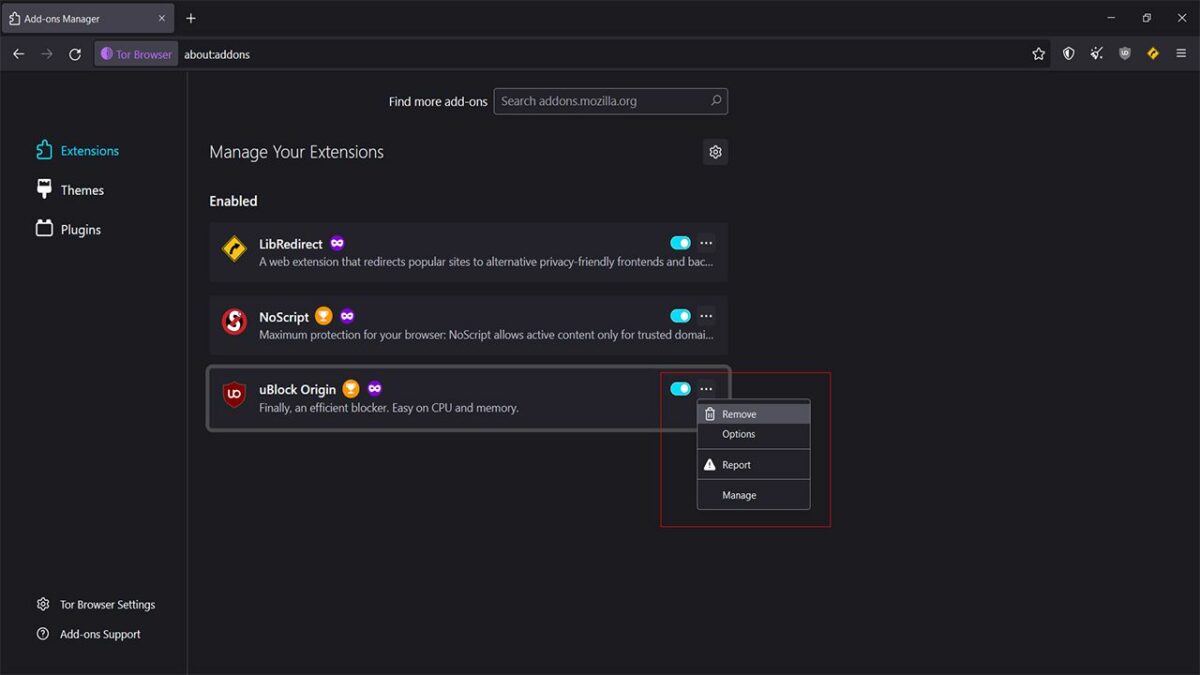
Task: Turn off the NoScript extension toggle
Action: point(681,315)
